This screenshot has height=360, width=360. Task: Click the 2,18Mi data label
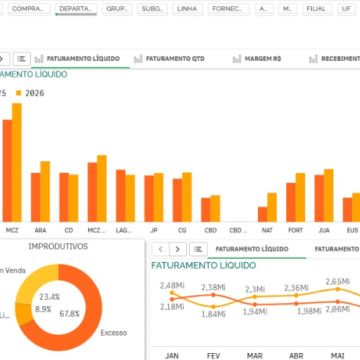pos(172,307)
